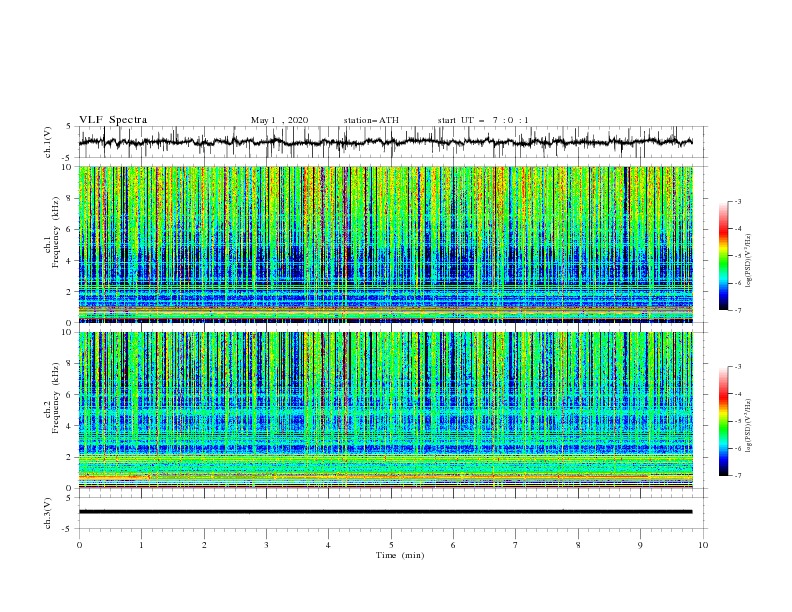The width and height of the screenshot is (792, 612).
Task: Click the ch.3 flat voltage trace
Action: tap(385, 512)
